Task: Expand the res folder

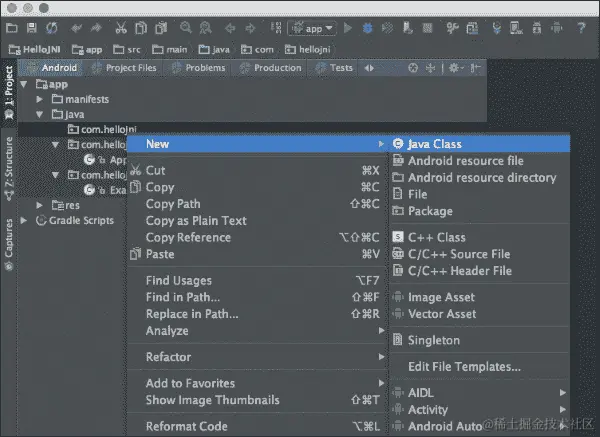Action: click(39, 205)
